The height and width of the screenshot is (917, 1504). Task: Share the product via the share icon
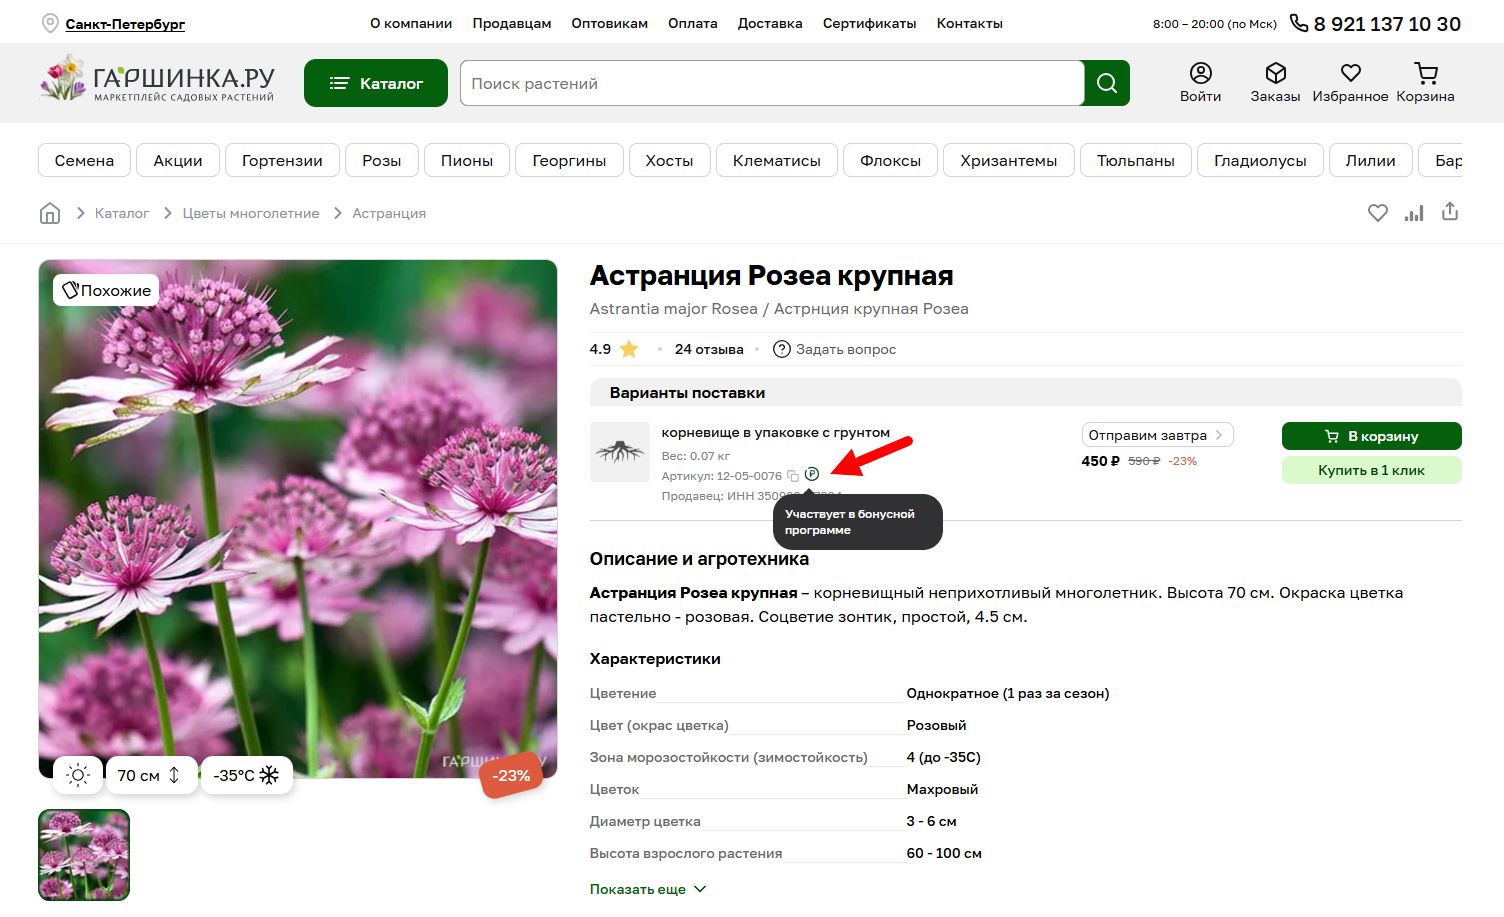click(x=1449, y=212)
